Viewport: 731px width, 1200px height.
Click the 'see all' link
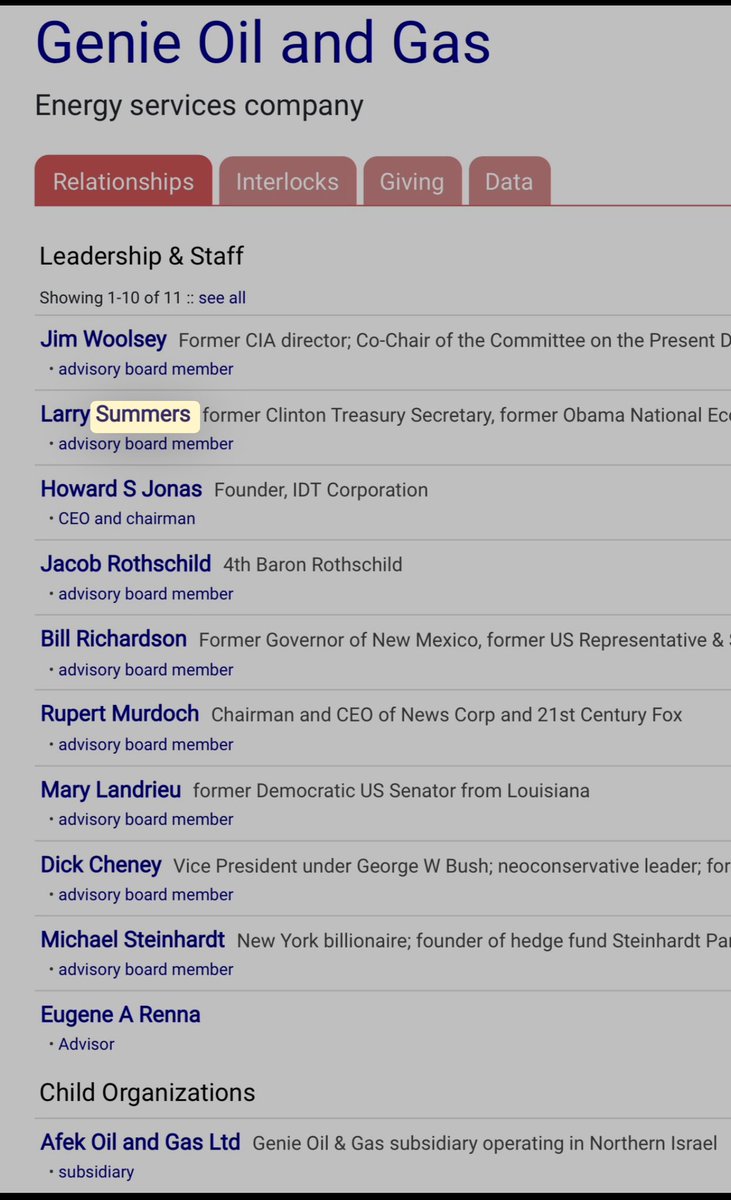222,298
